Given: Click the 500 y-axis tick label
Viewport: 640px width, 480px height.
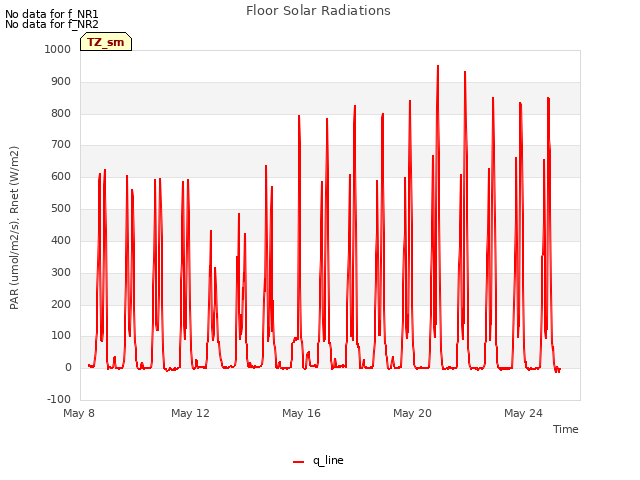Looking at the screenshot, I should tap(61, 209).
